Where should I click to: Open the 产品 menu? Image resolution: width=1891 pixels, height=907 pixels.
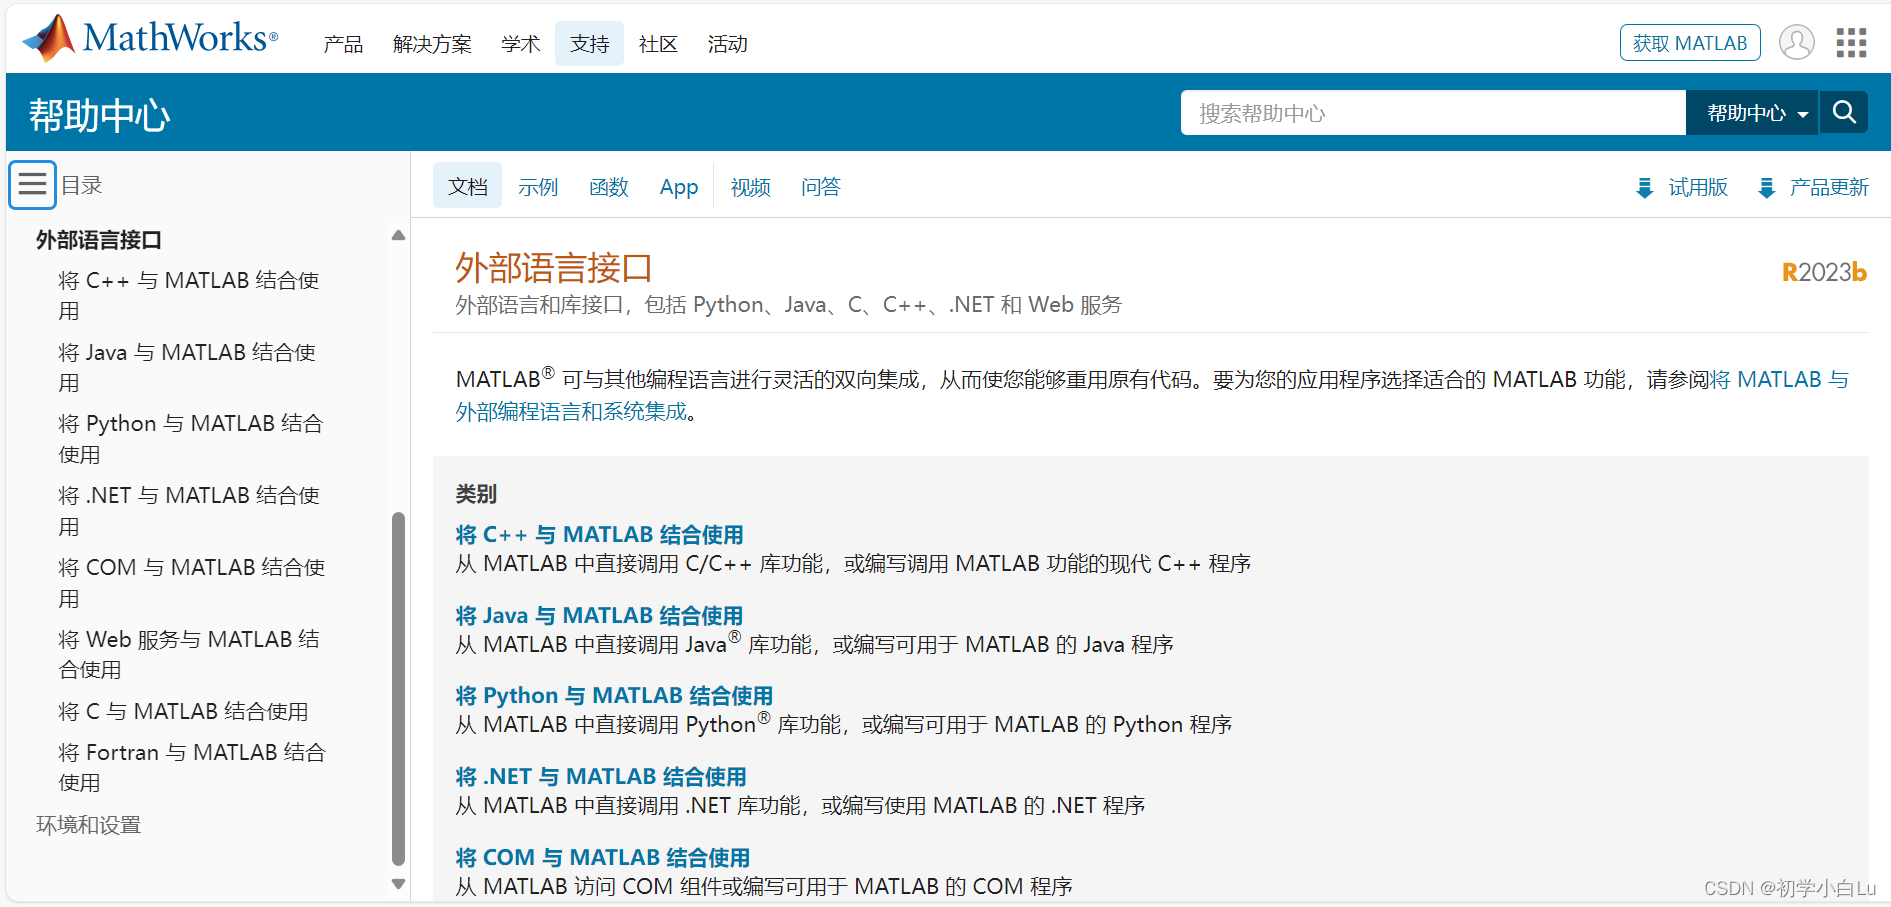[343, 44]
